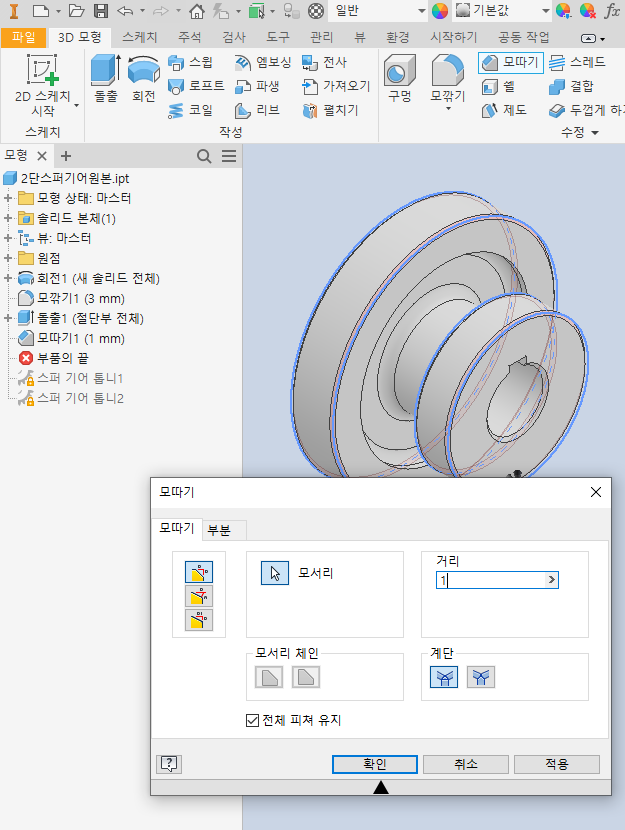
Task: Choose the Sweep (스윕) tool
Action: pos(191,62)
